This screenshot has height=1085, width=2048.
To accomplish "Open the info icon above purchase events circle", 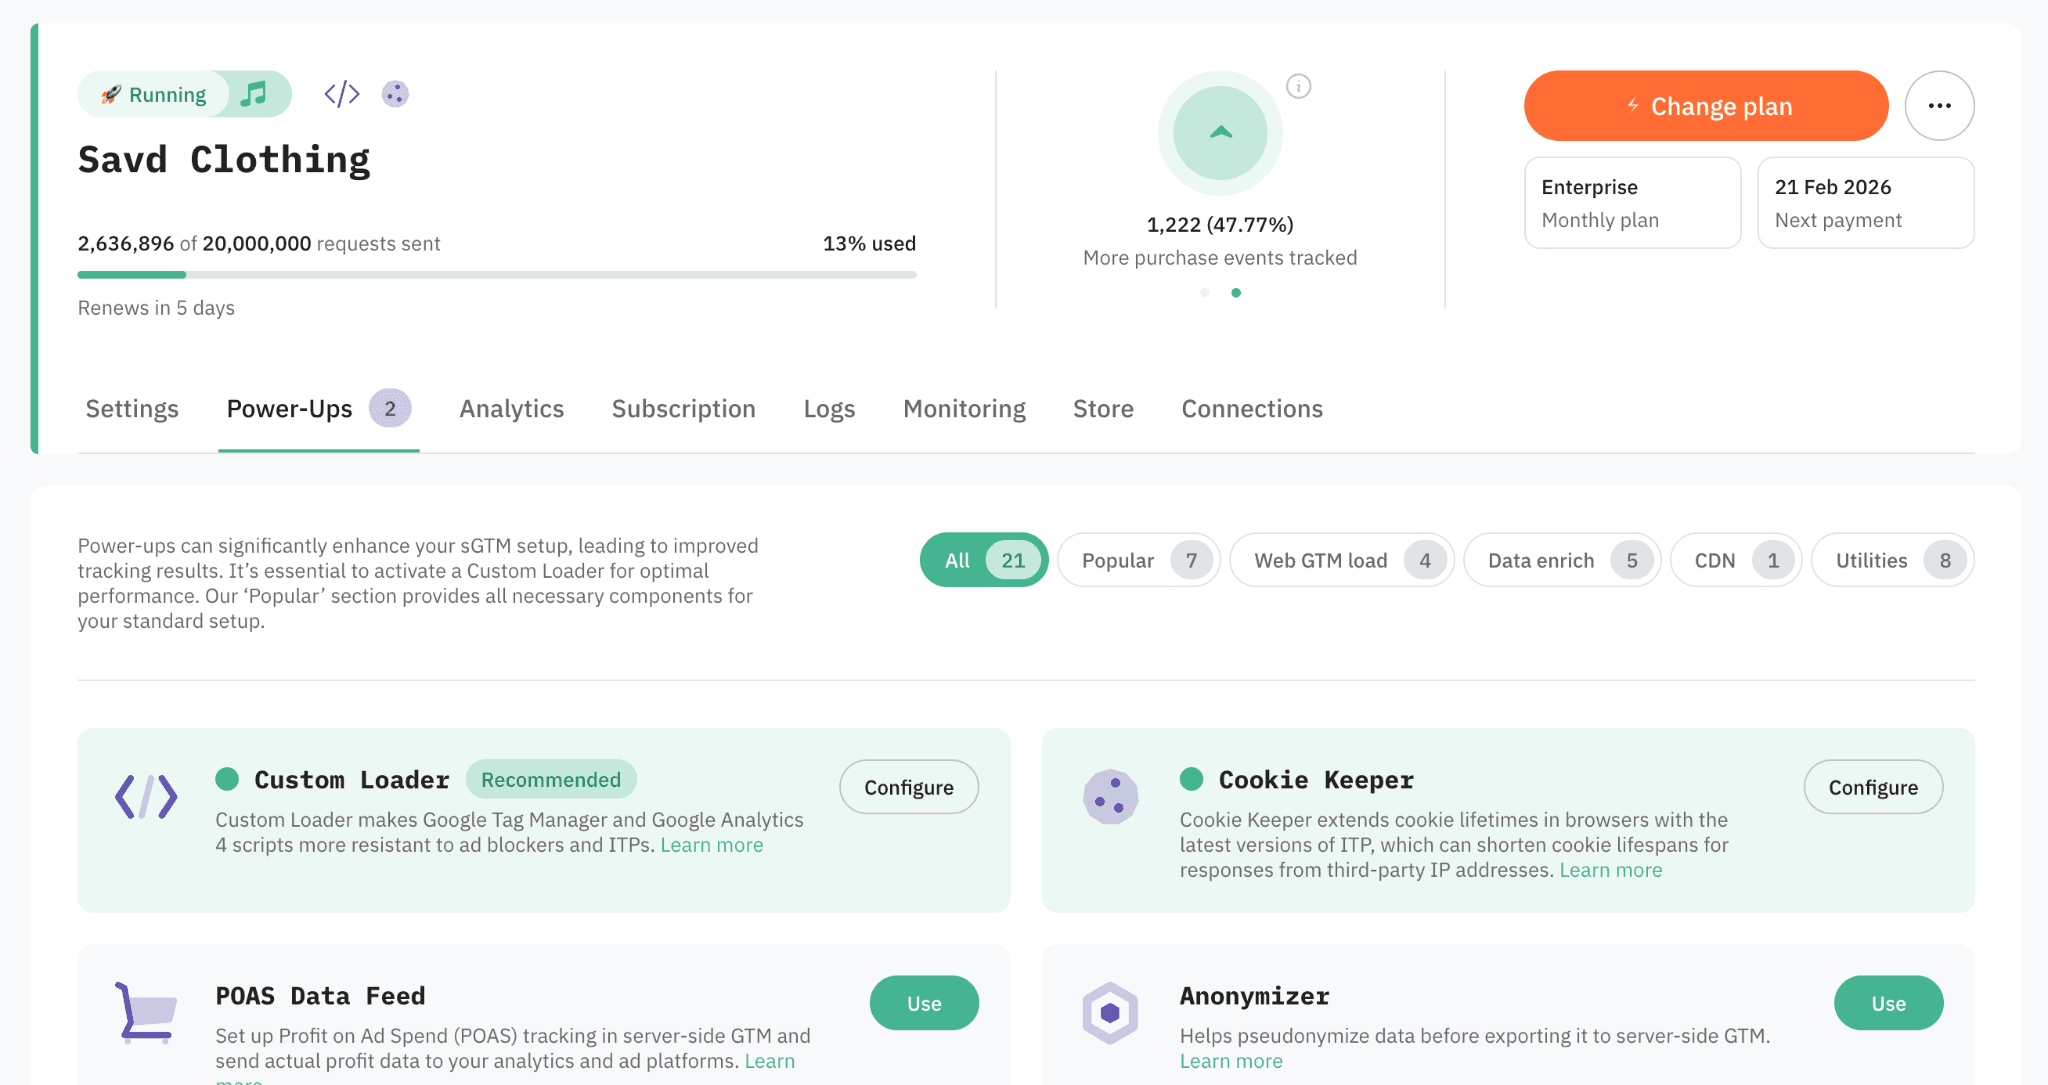I will [1298, 86].
